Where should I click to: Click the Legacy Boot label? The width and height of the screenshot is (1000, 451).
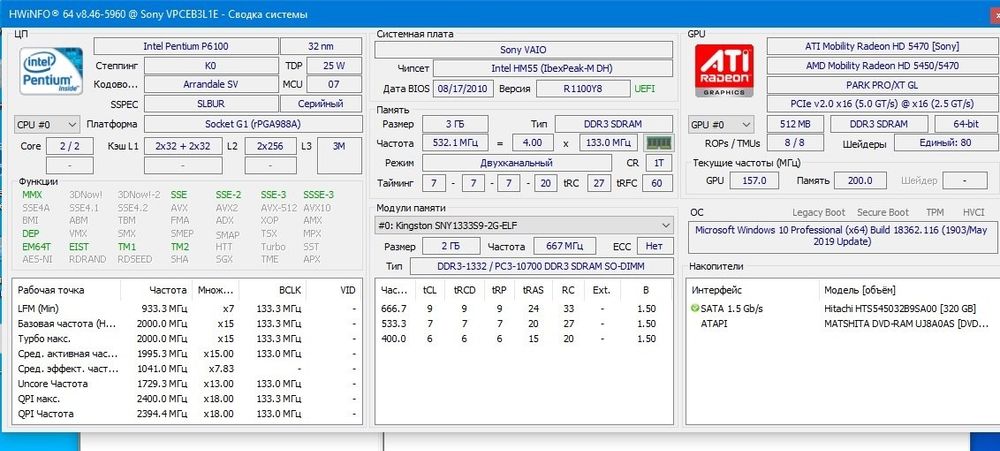coord(818,212)
